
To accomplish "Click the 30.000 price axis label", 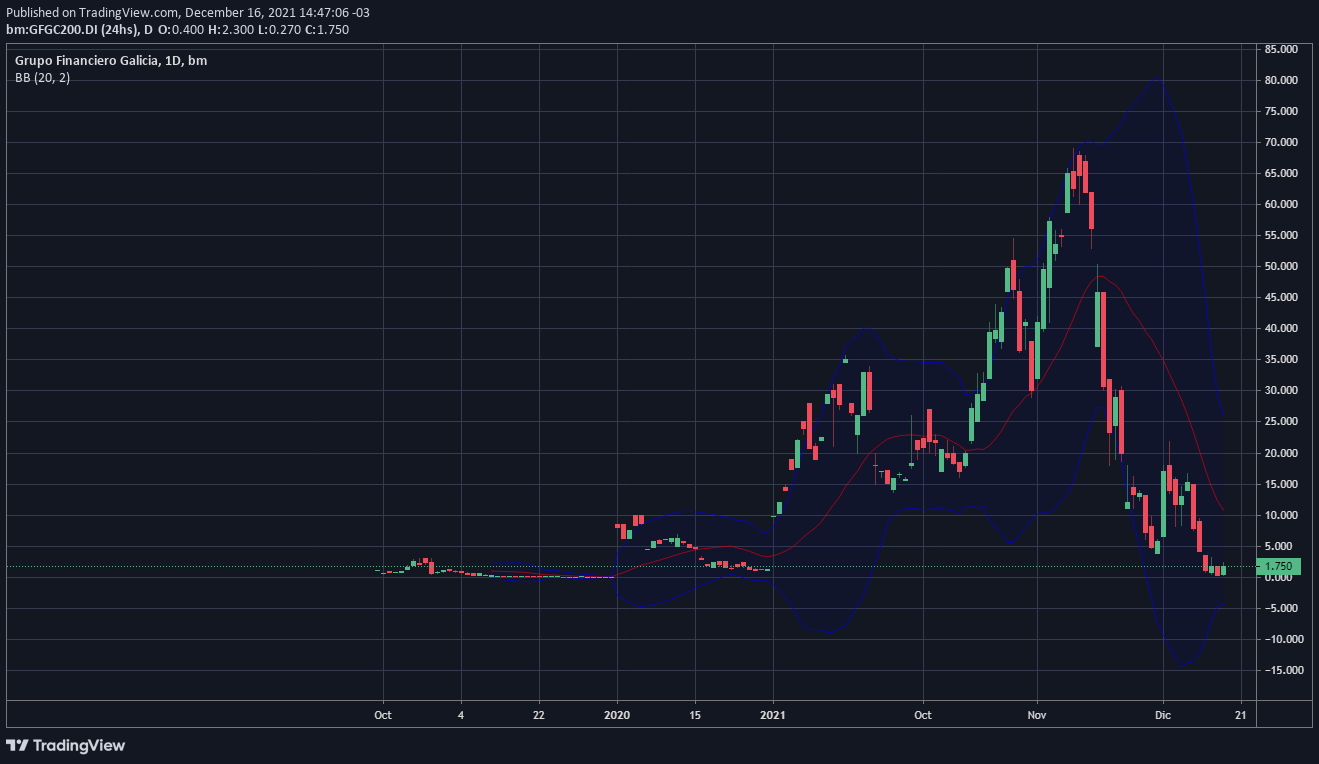I will point(1282,390).
